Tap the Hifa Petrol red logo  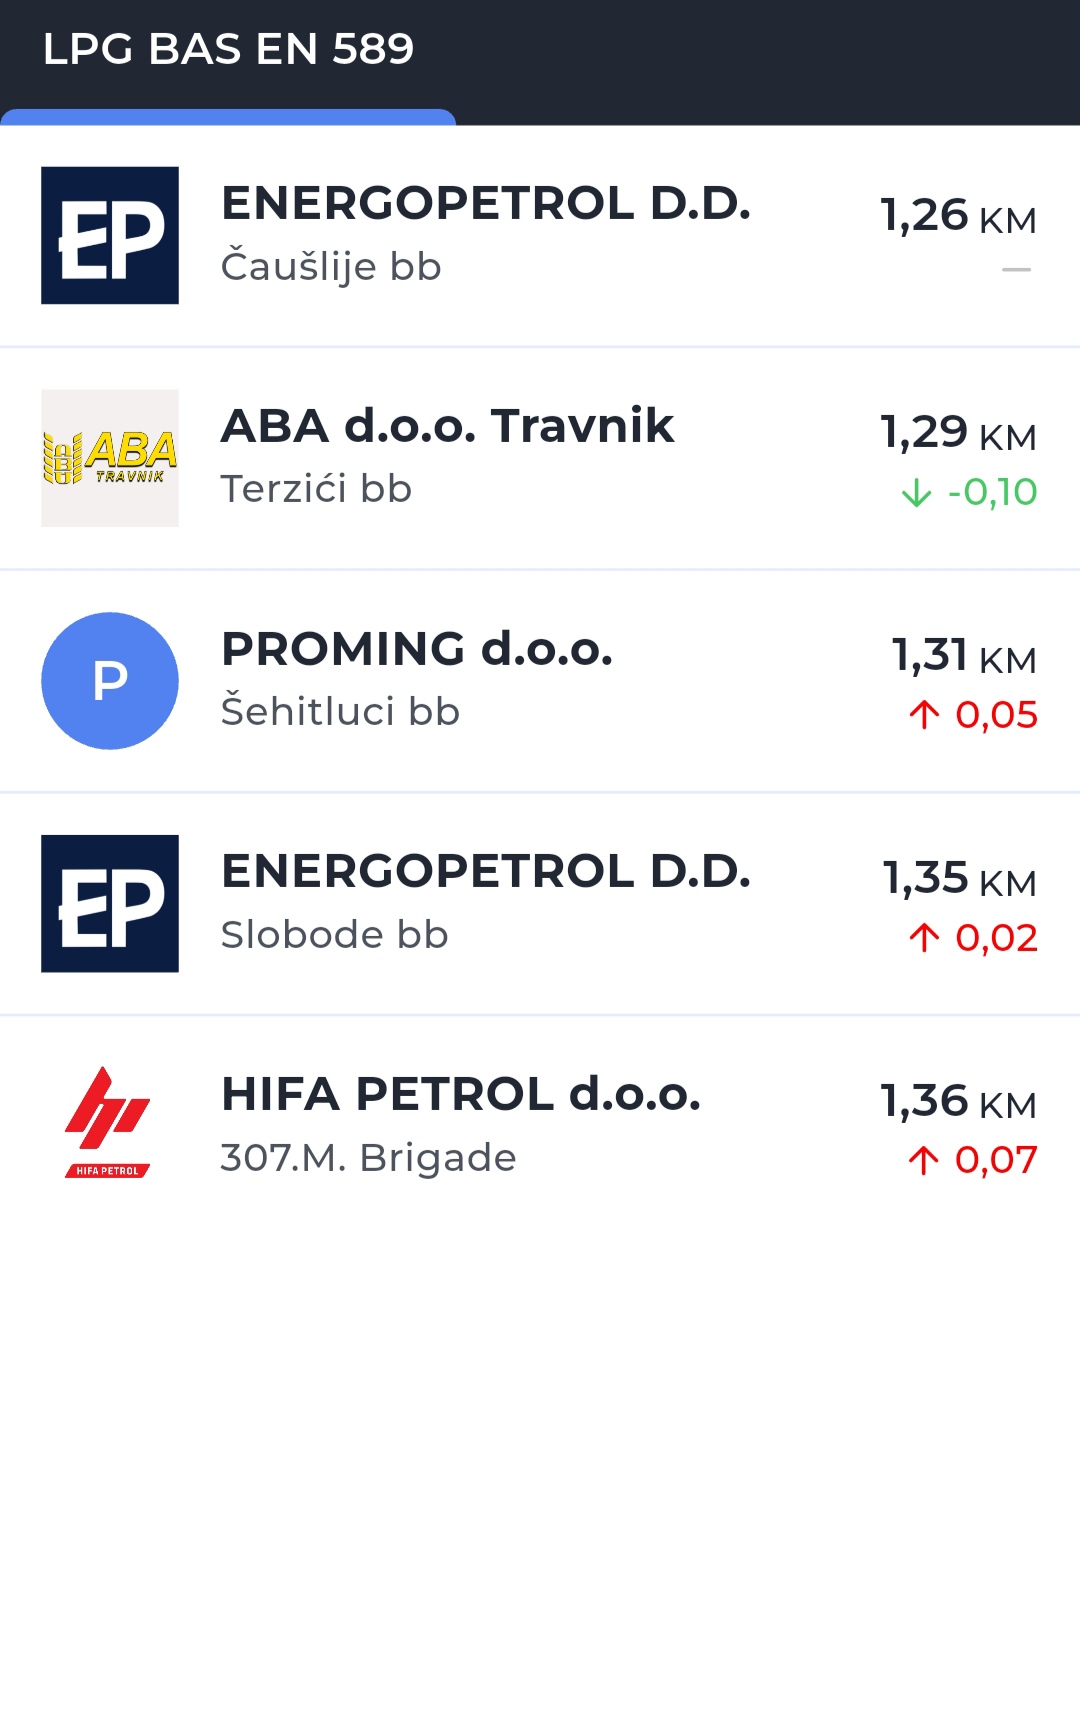pyautogui.click(x=108, y=1123)
